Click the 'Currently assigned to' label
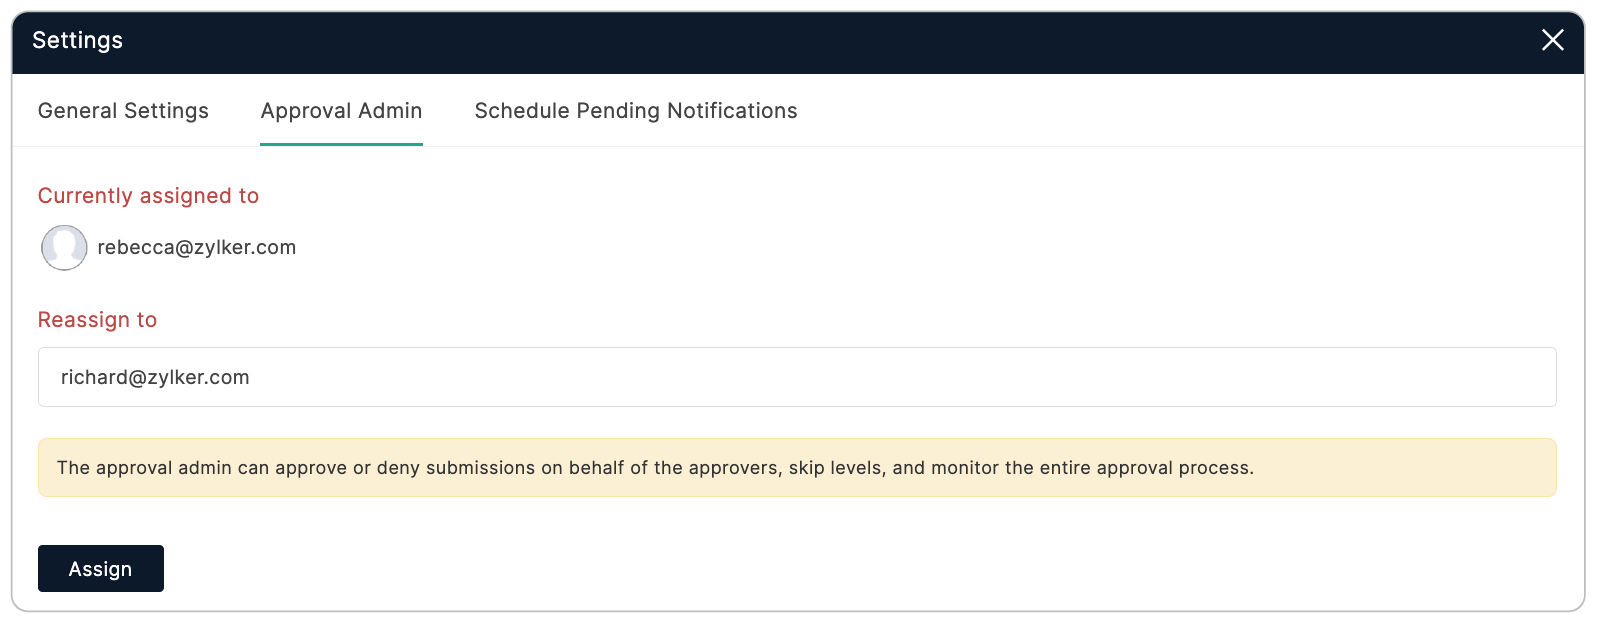1598x624 pixels. 148,196
